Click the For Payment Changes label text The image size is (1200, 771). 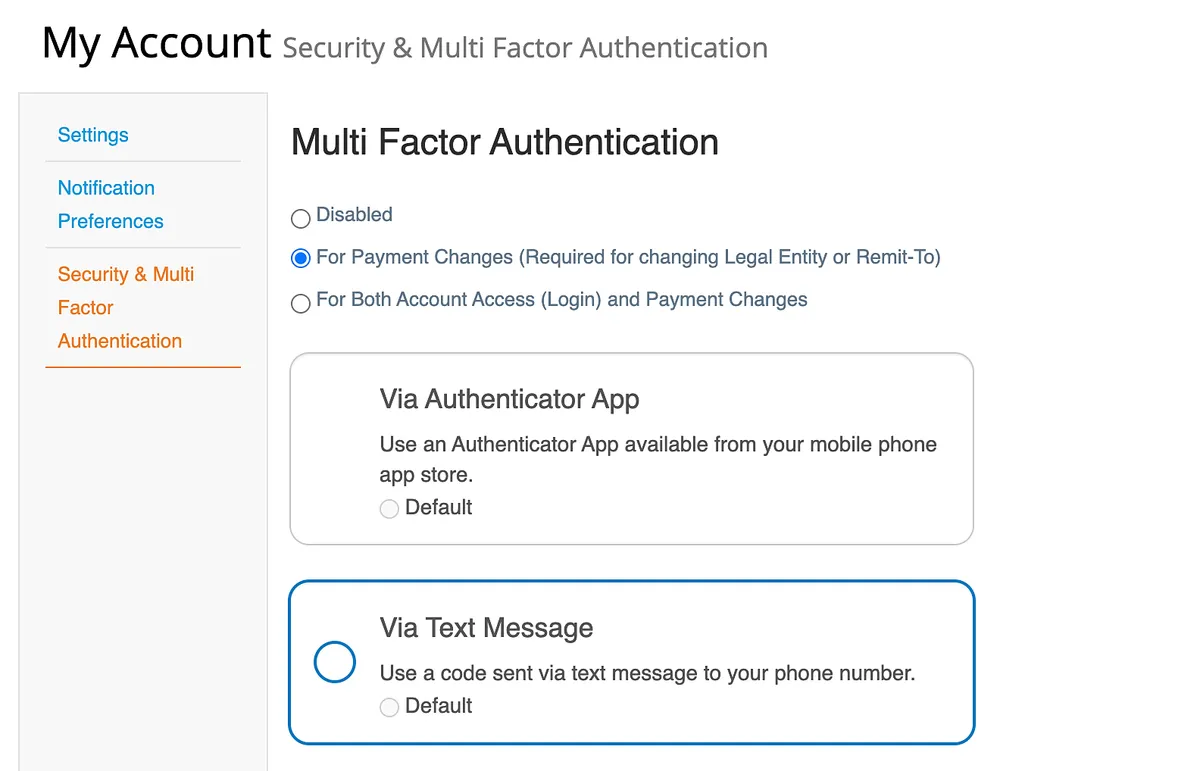(x=628, y=257)
